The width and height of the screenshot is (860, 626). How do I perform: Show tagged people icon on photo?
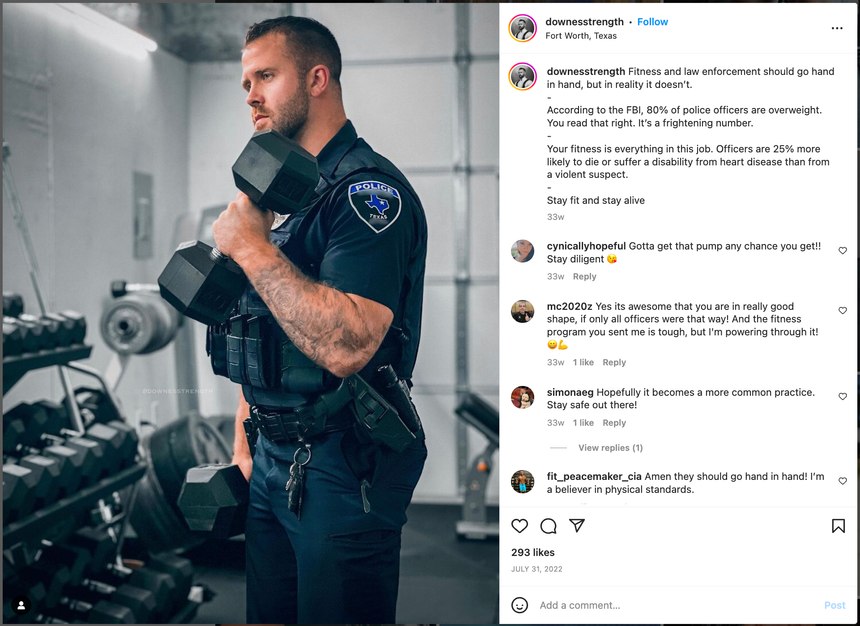pos(21,605)
